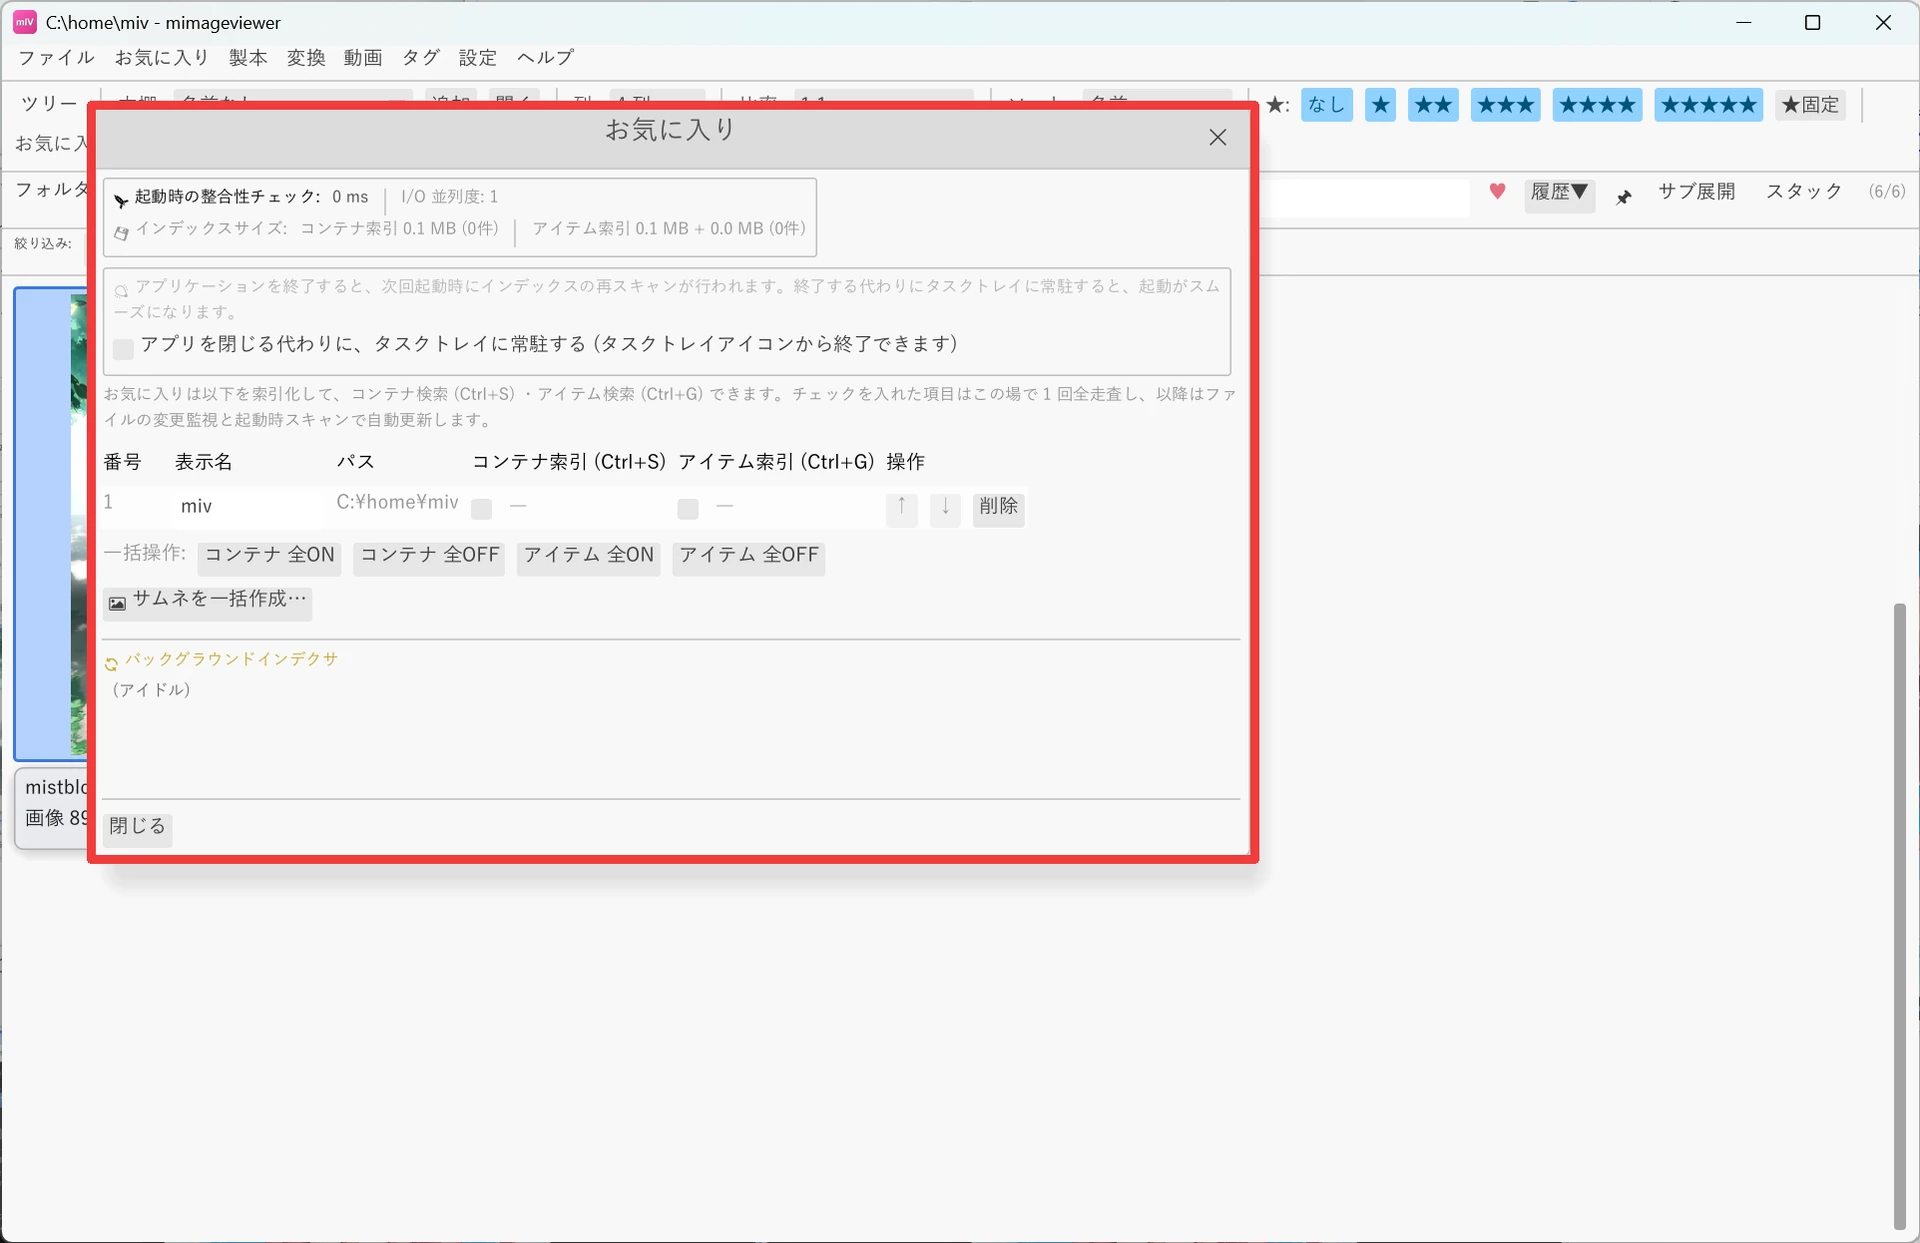Click the ツリー toolbar item

pyautogui.click(x=48, y=104)
